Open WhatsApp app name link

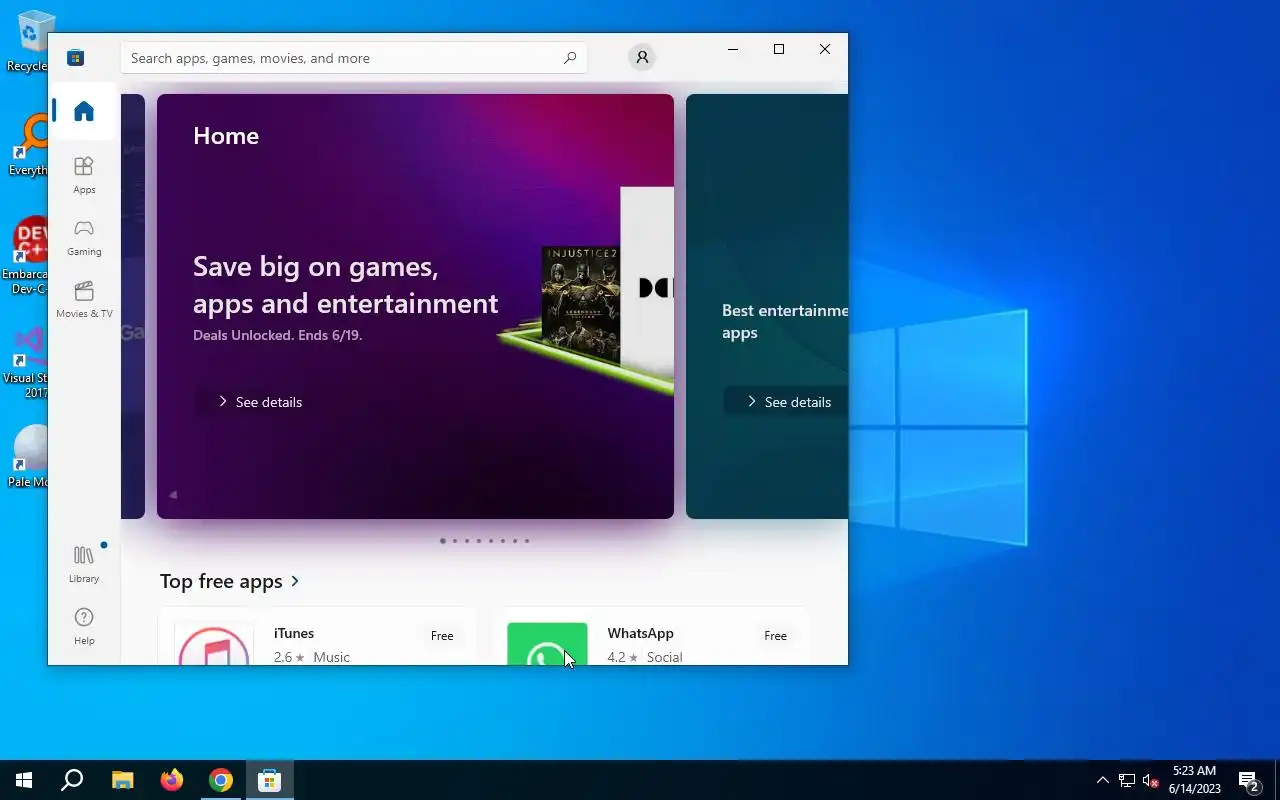point(640,633)
